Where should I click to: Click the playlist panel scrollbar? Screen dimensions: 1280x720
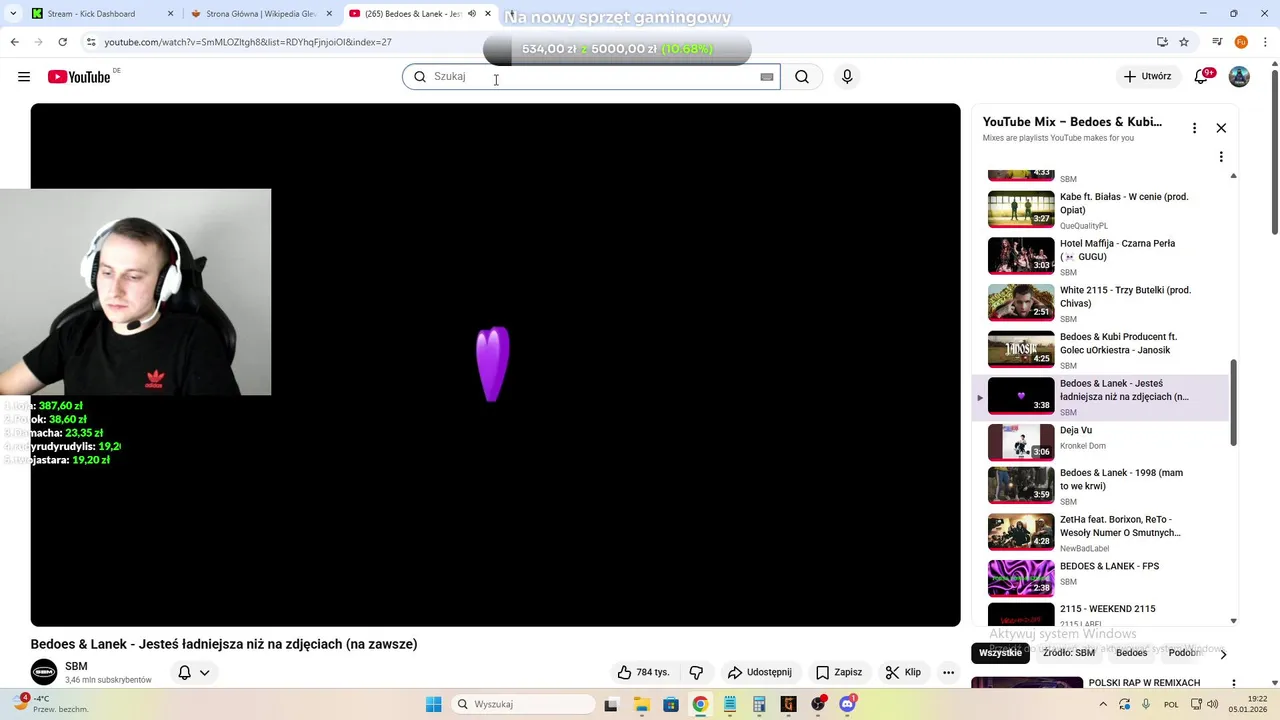1233,402
